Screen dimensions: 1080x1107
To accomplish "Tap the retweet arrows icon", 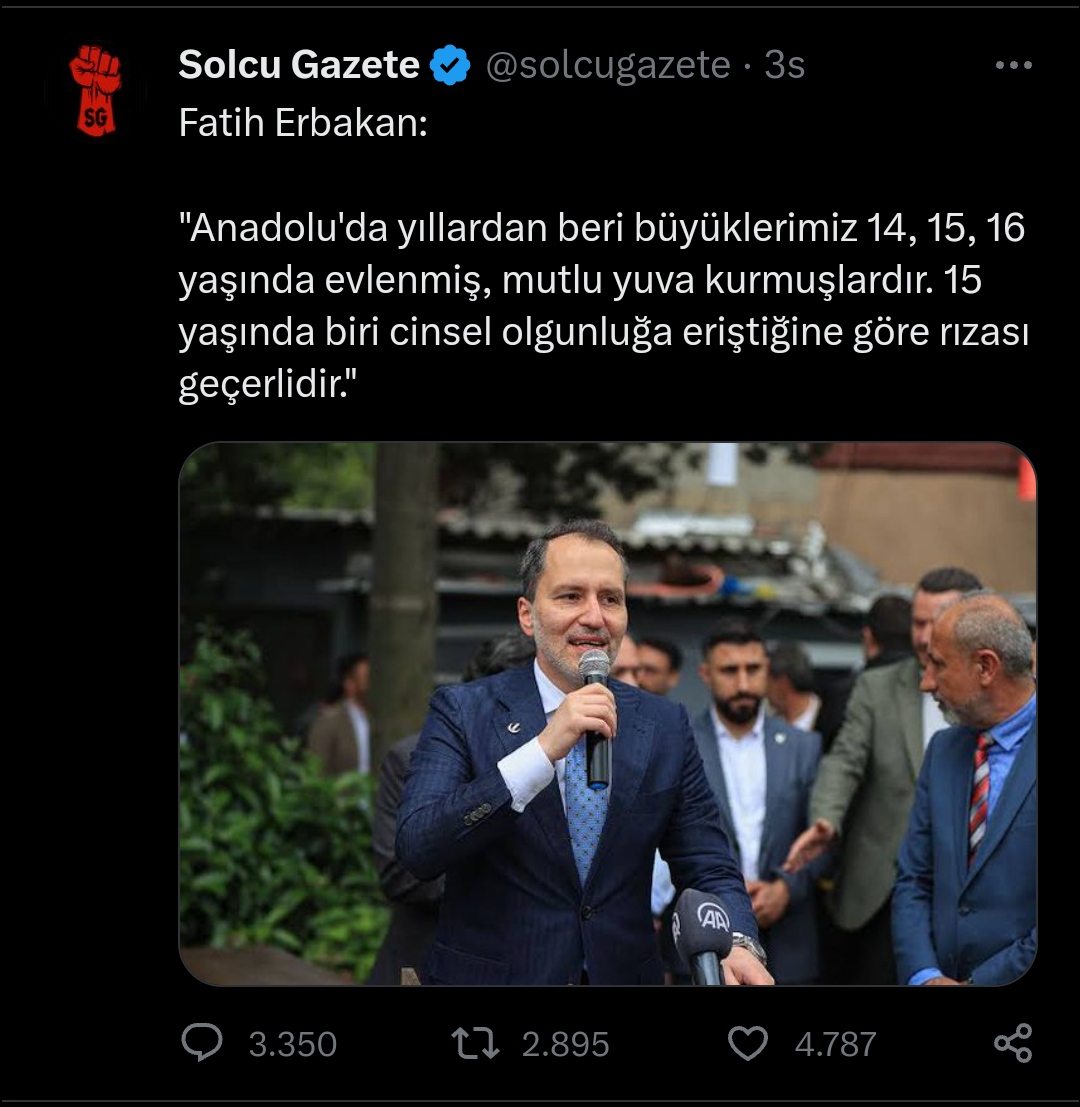I will coord(475,1043).
